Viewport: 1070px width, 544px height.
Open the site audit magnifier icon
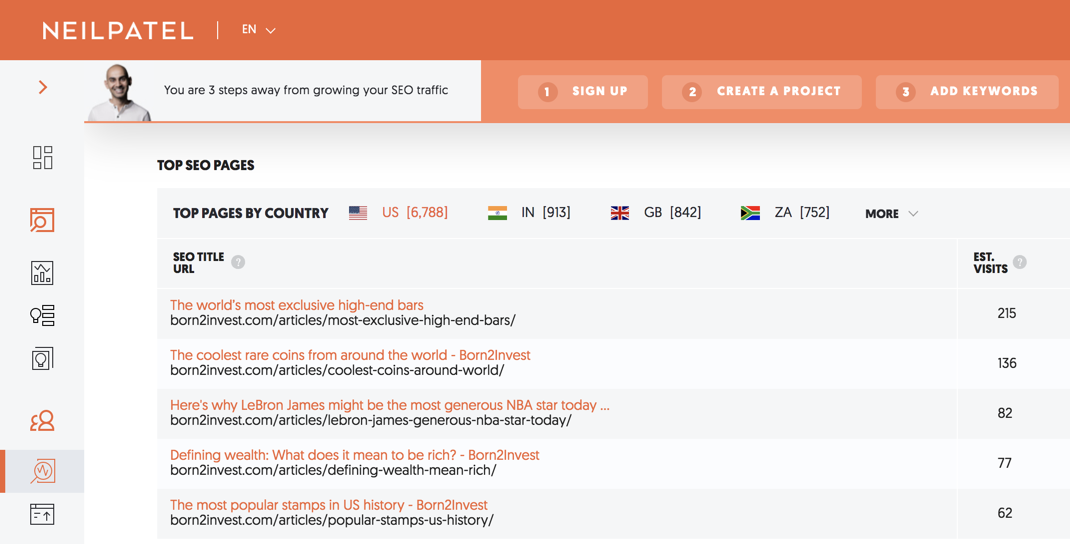(42, 220)
